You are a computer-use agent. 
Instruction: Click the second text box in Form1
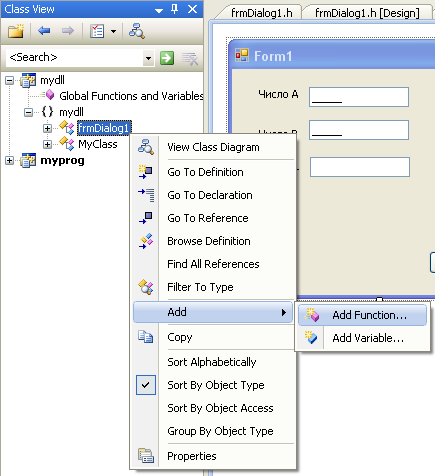(359, 130)
